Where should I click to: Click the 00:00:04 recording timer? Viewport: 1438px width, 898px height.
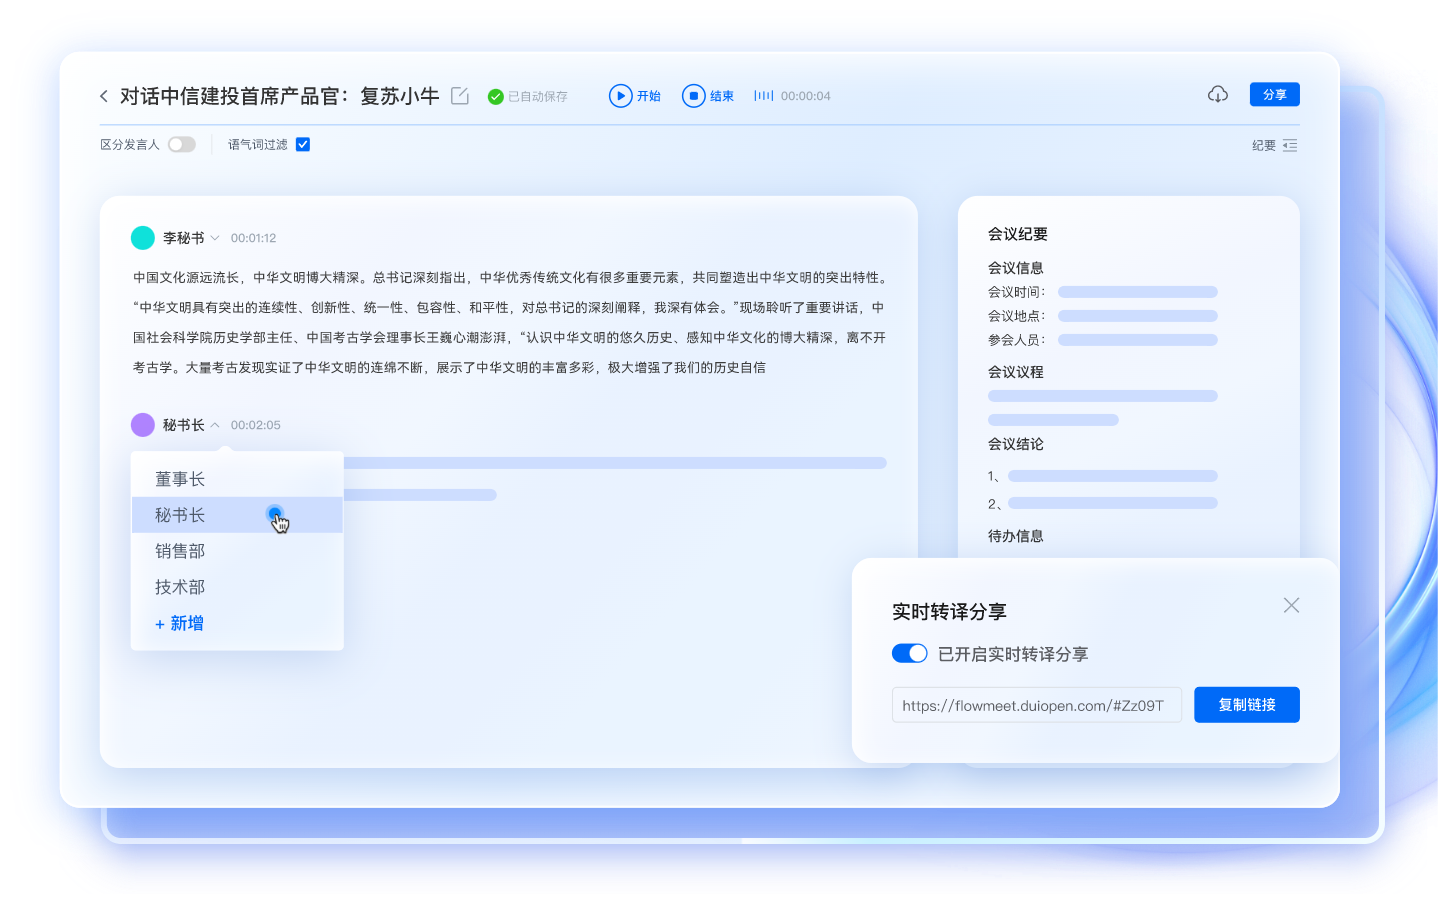tap(806, 96)
